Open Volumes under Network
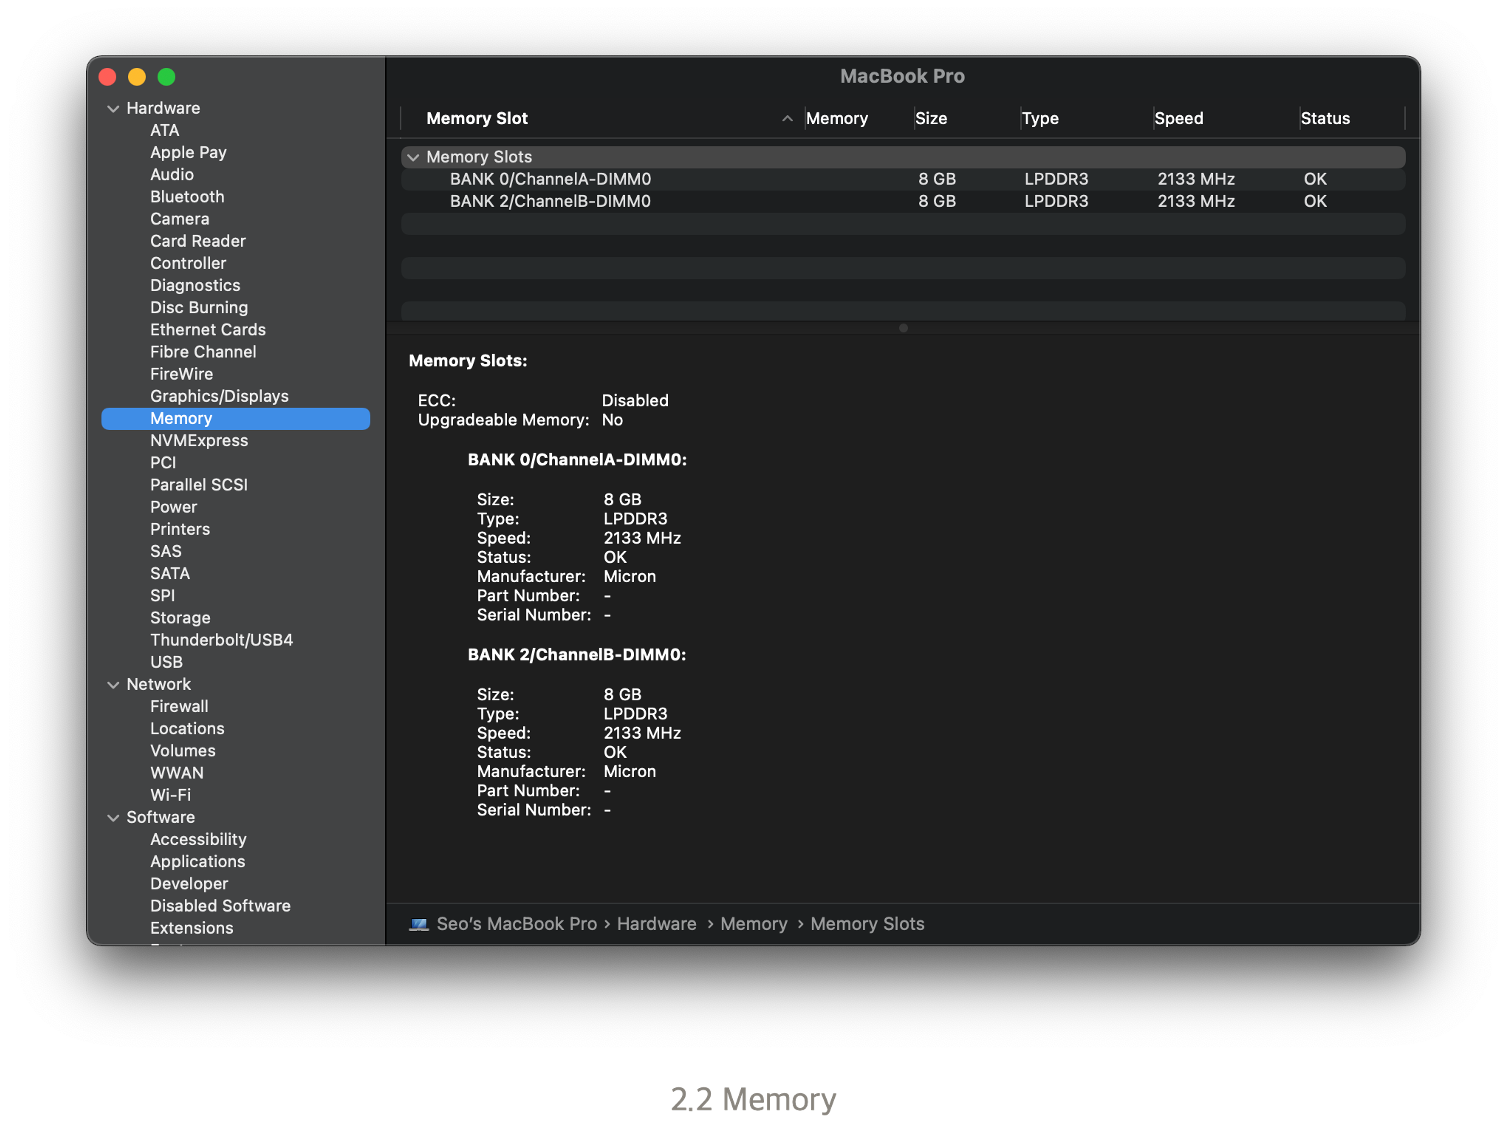This screenshot has width=1508, height=1125. click(183, 751)
